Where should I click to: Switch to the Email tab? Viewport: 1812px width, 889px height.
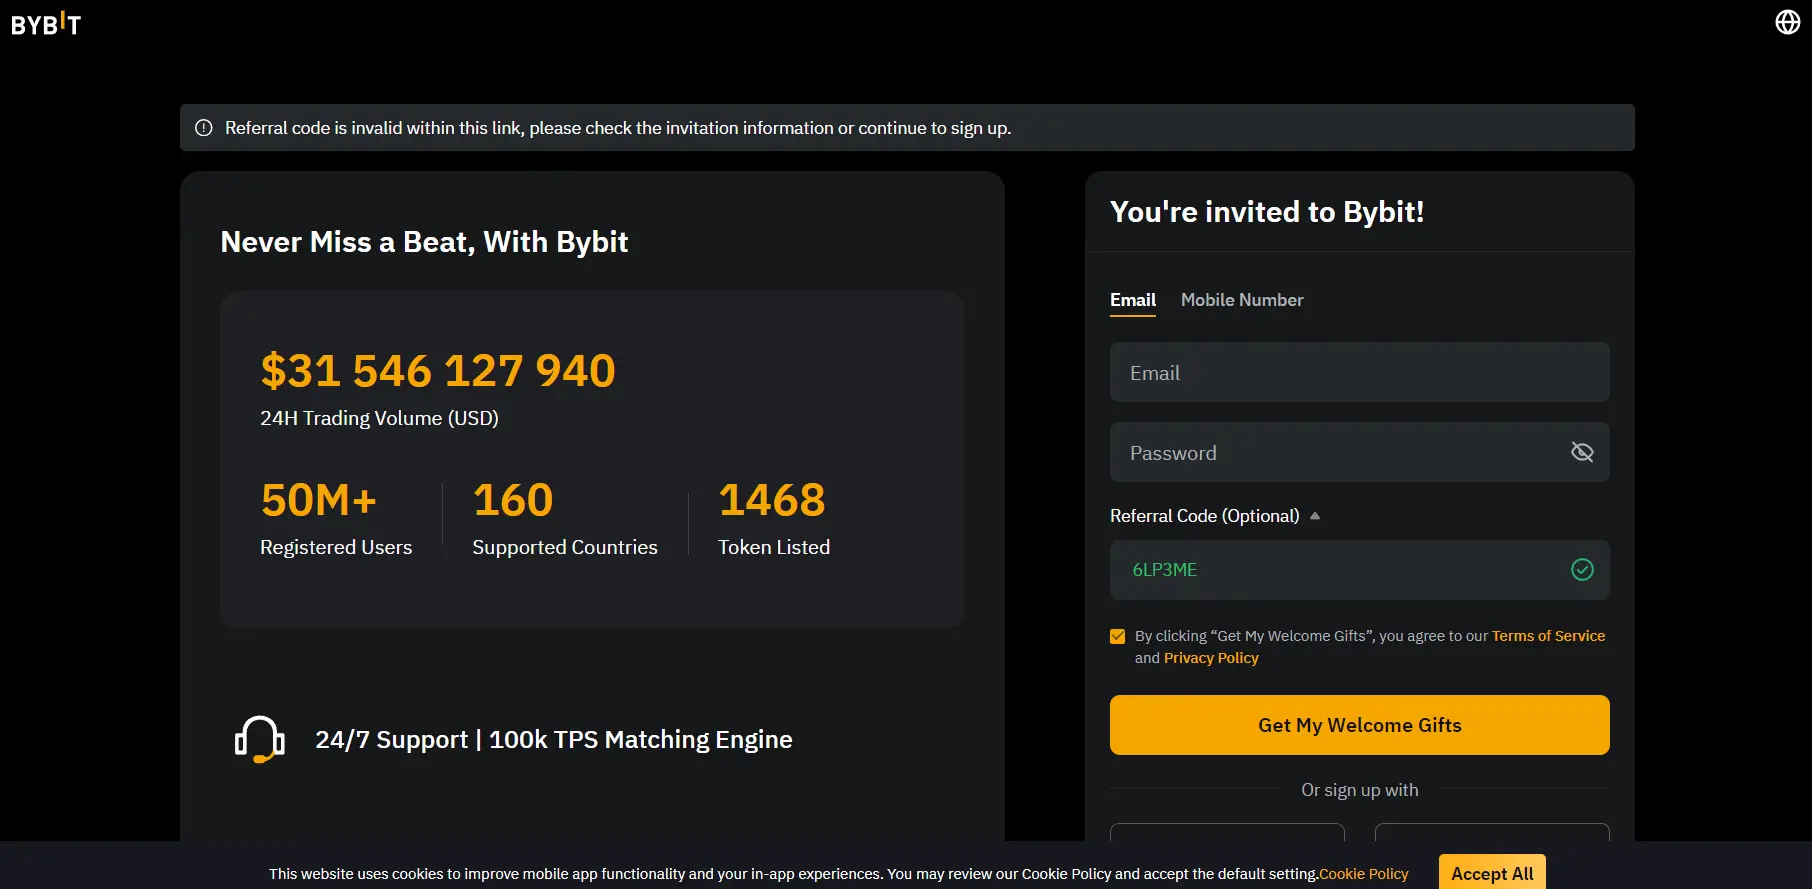click(1133, 300)
